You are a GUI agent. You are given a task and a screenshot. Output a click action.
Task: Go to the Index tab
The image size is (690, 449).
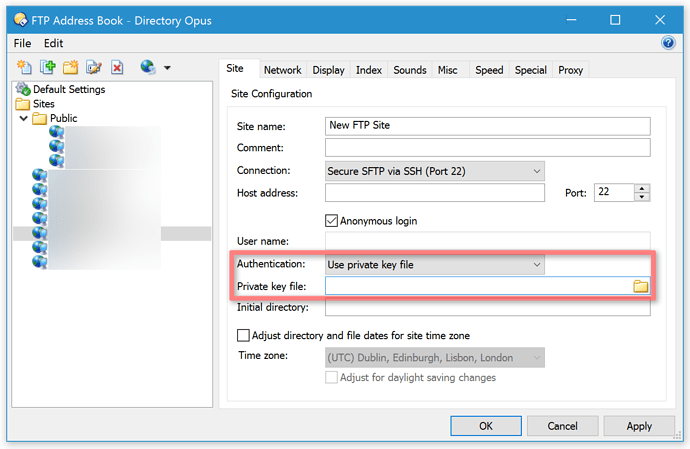(x=369, y=70)
